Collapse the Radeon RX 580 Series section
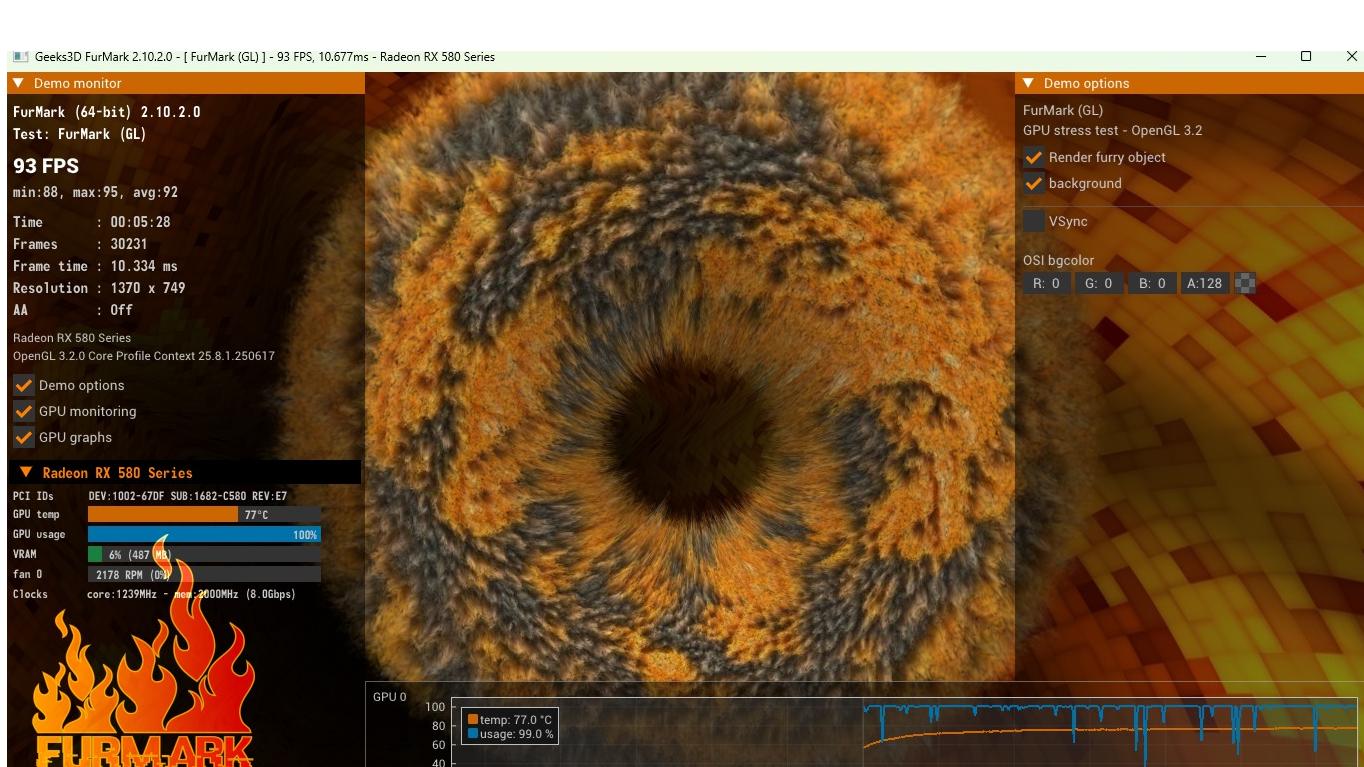Screen dimensions: 1364x767 tap(27, 472)
